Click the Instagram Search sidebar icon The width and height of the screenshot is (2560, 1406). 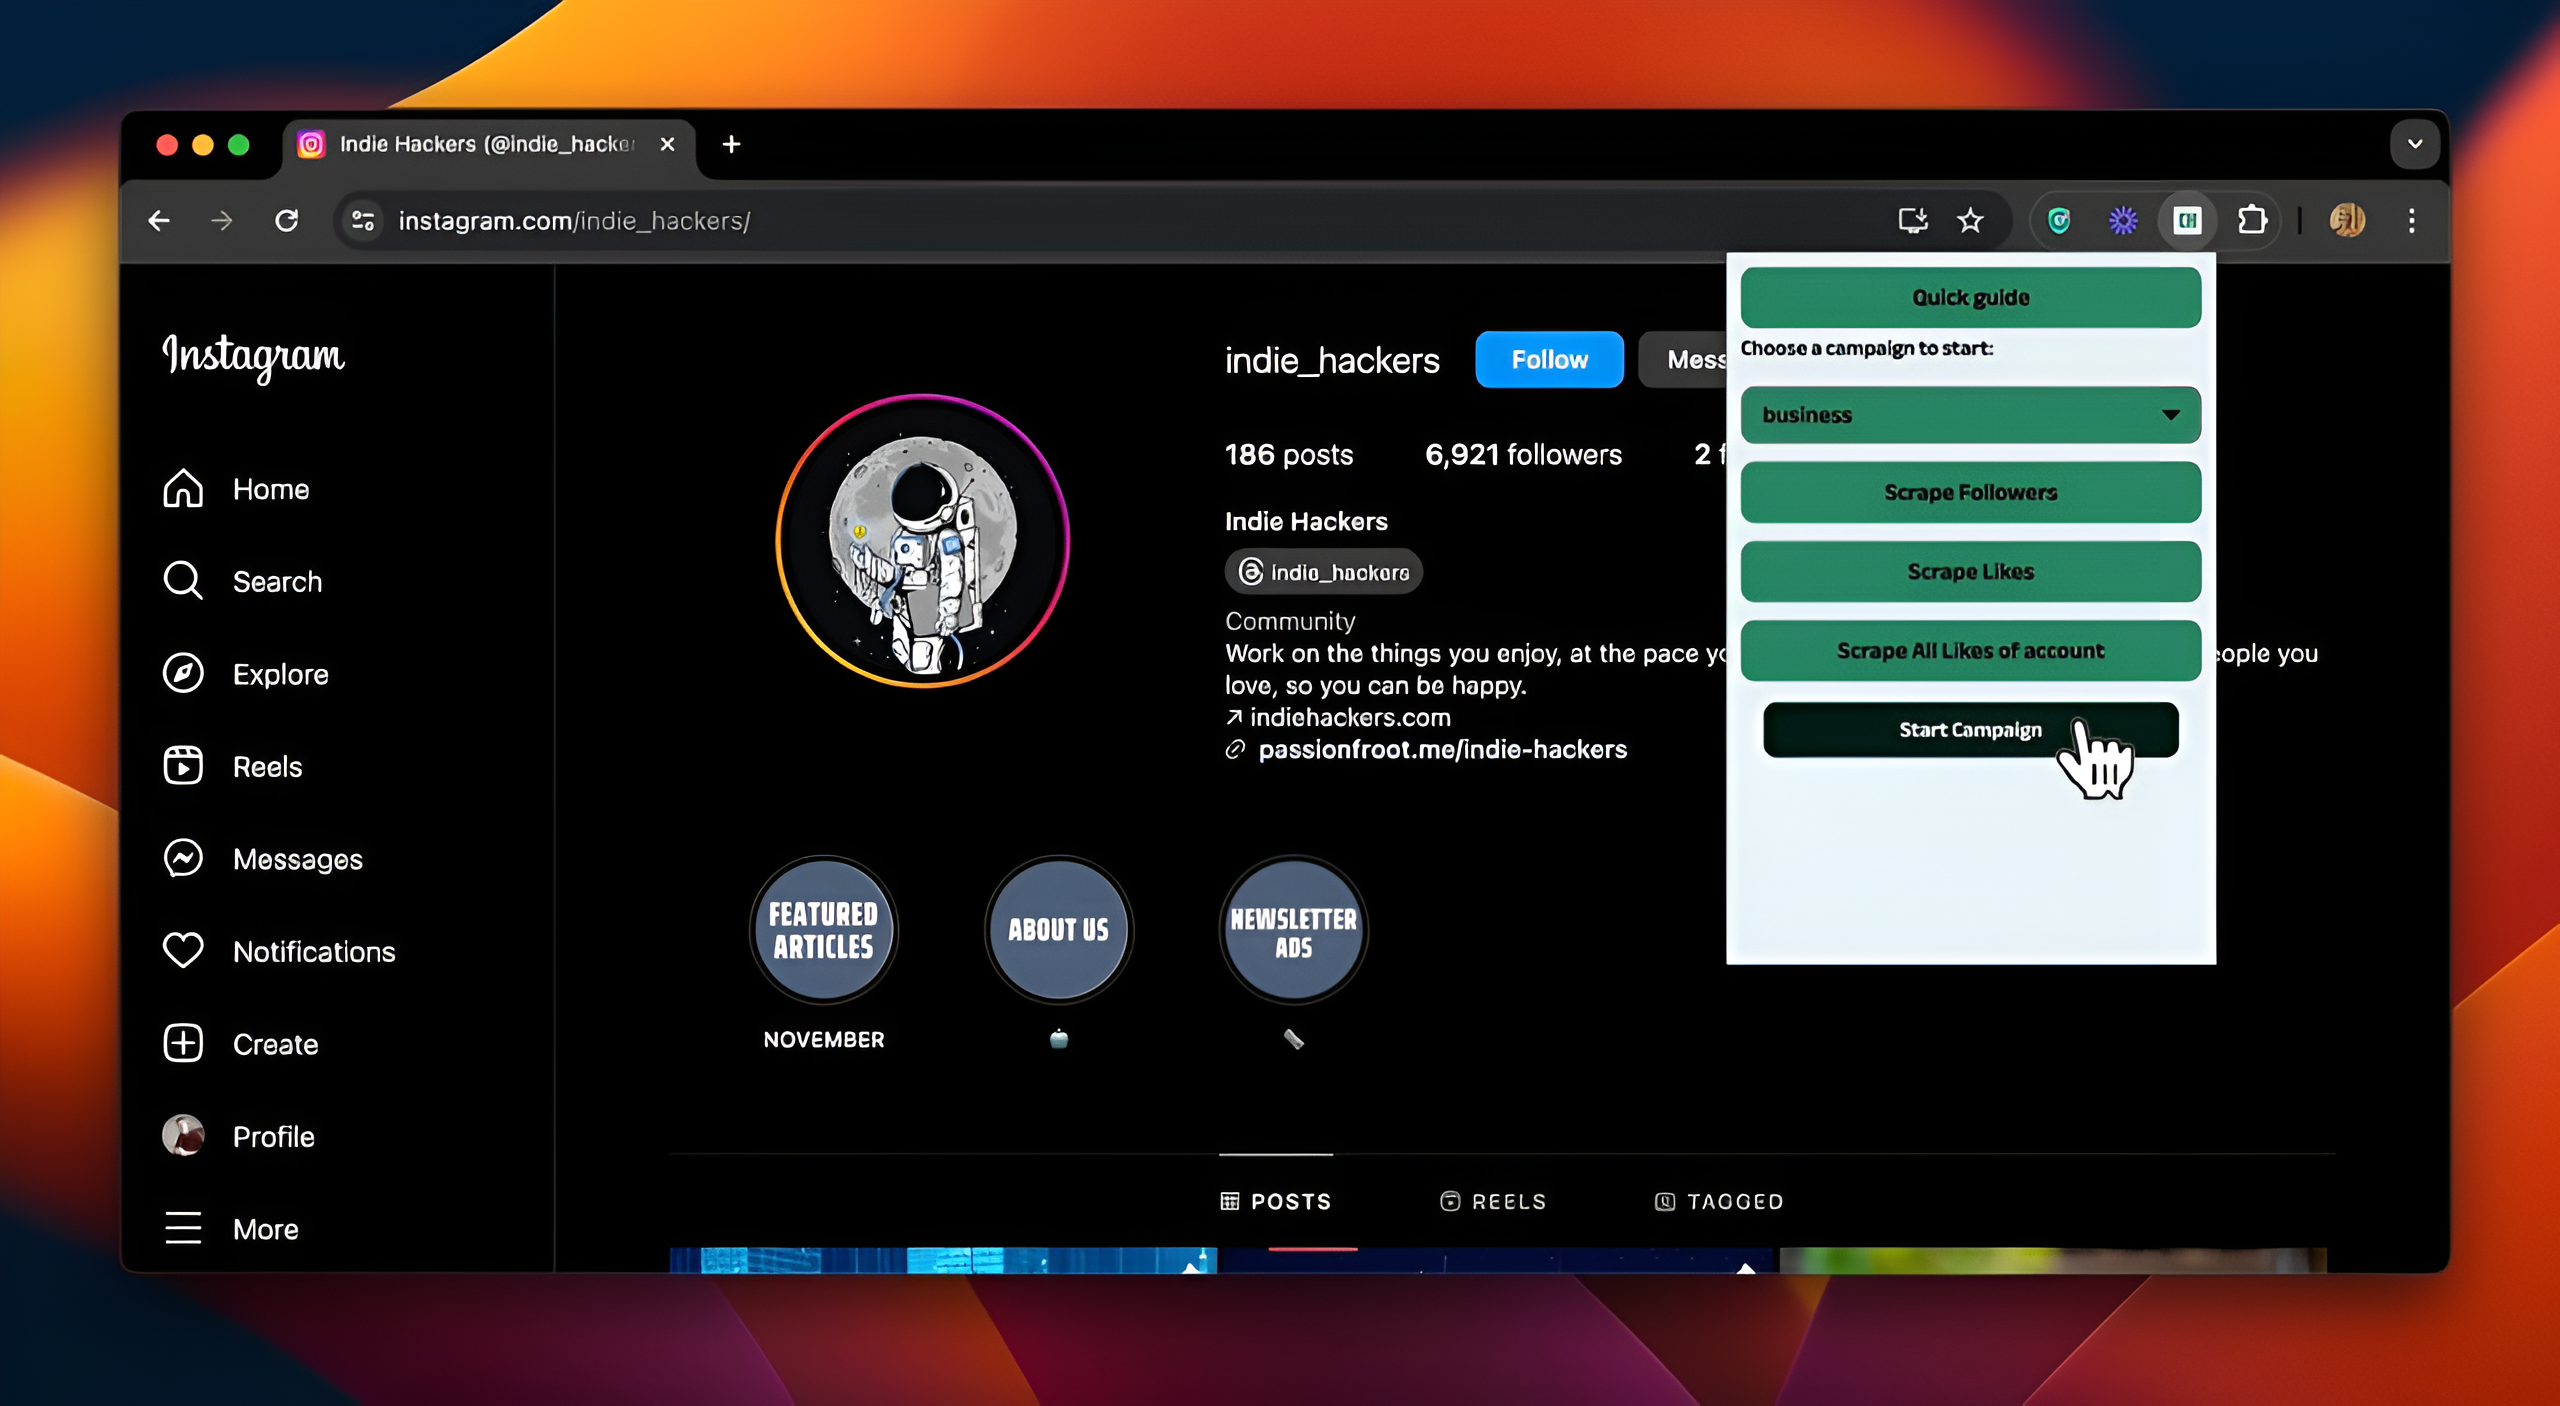click(x=185, y=580)
